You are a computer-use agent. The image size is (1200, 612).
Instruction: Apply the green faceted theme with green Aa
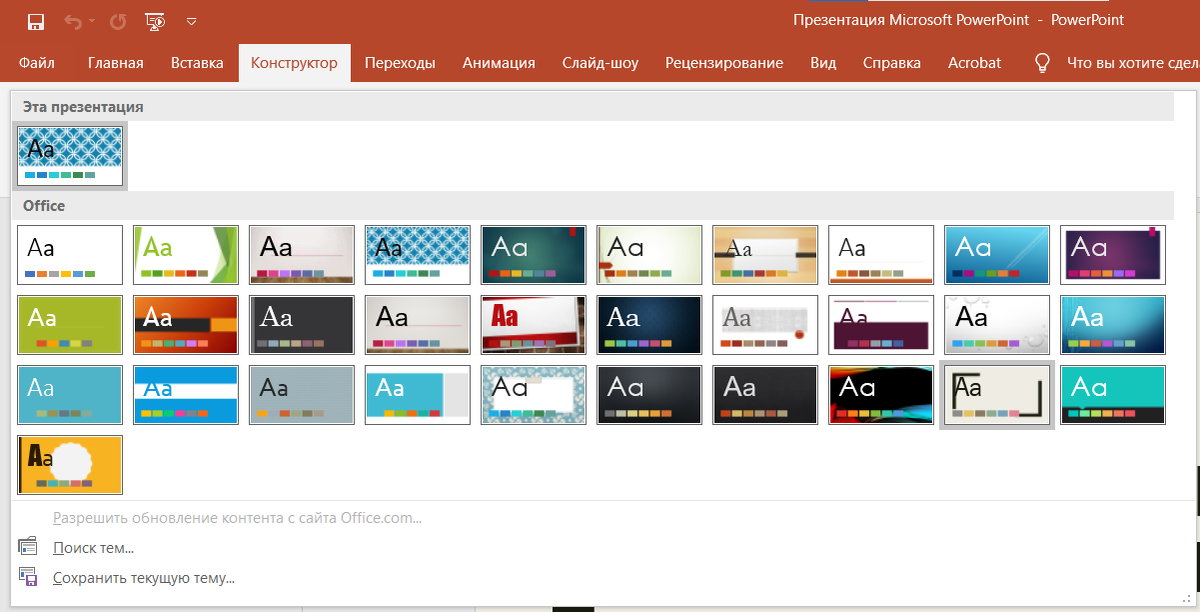186,255
